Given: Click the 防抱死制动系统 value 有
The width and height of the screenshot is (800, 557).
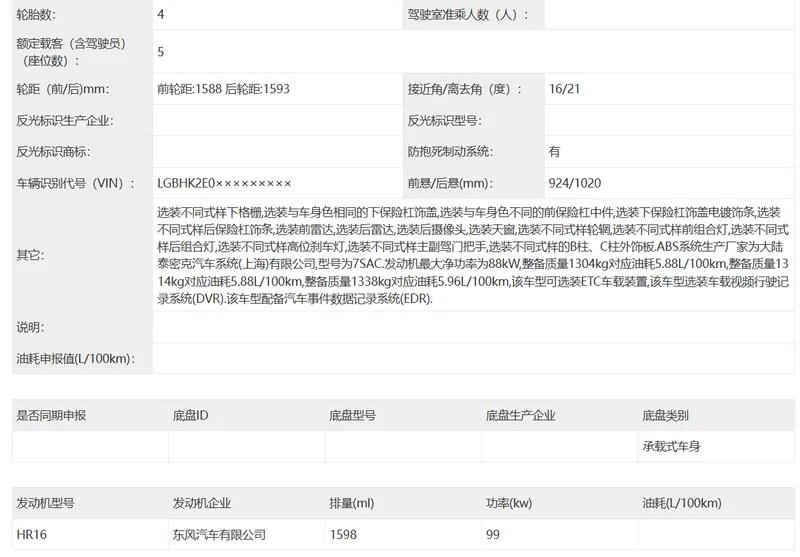Looking at the screenshot, I should point(555,151).
